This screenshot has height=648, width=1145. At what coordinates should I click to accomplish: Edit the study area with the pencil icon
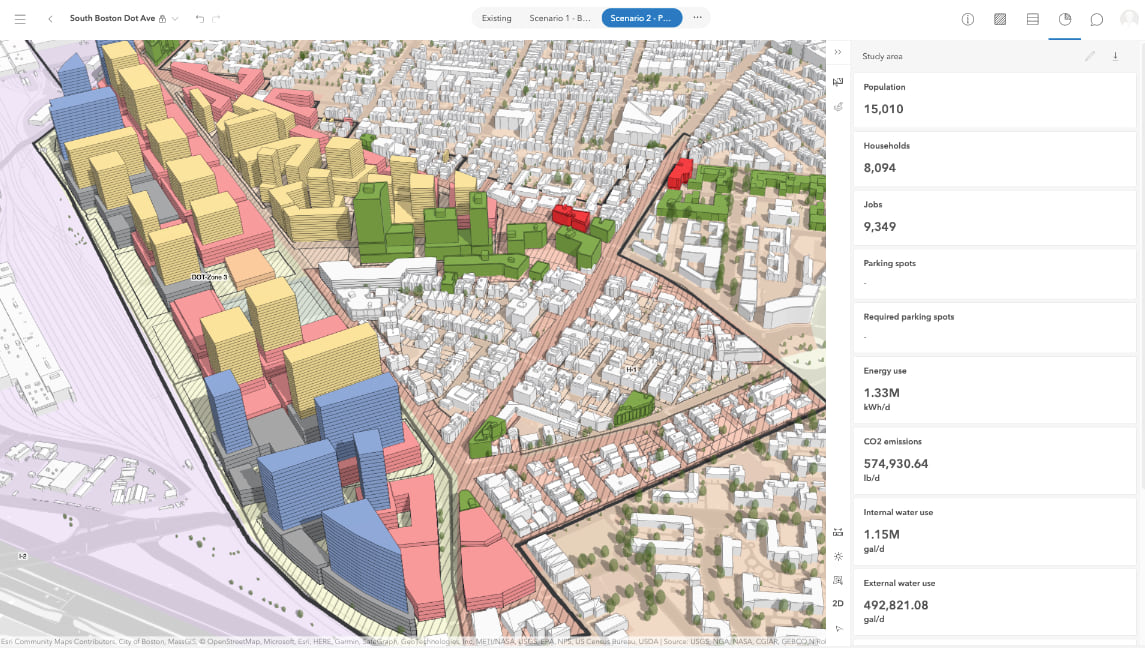[1090, 56]
